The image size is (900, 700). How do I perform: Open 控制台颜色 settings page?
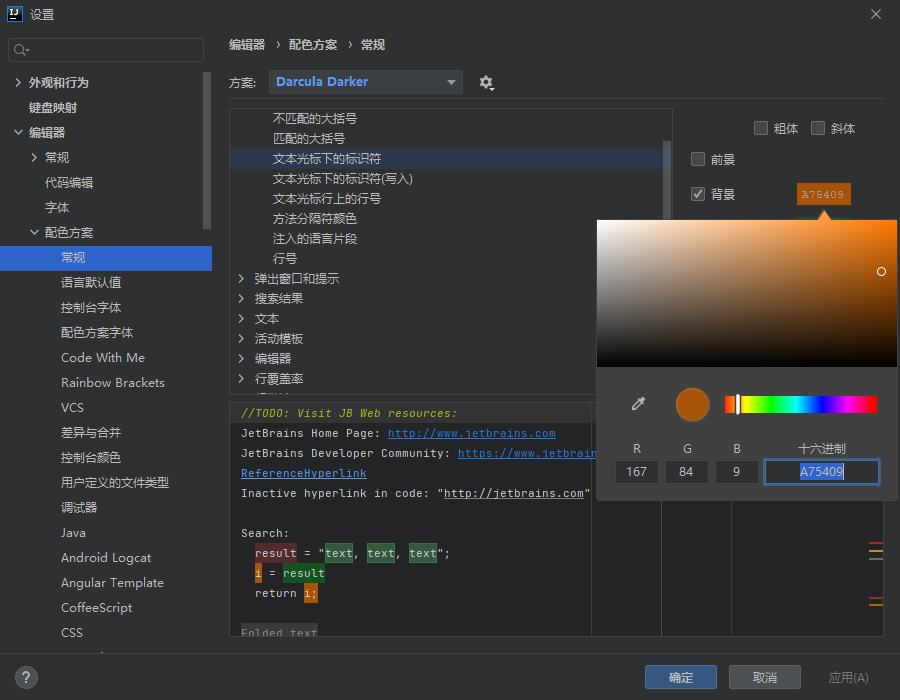tap(91, 457)
